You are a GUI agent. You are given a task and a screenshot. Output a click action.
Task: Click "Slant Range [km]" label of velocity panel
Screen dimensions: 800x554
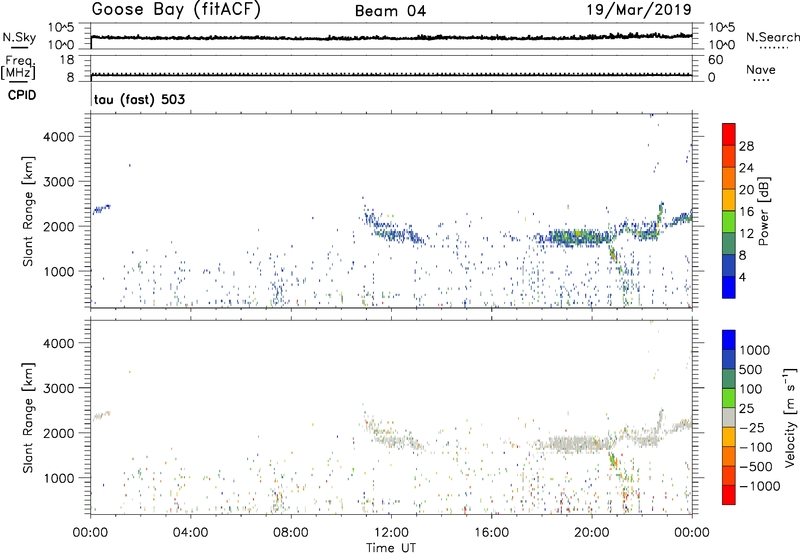[x=28, y=417]
